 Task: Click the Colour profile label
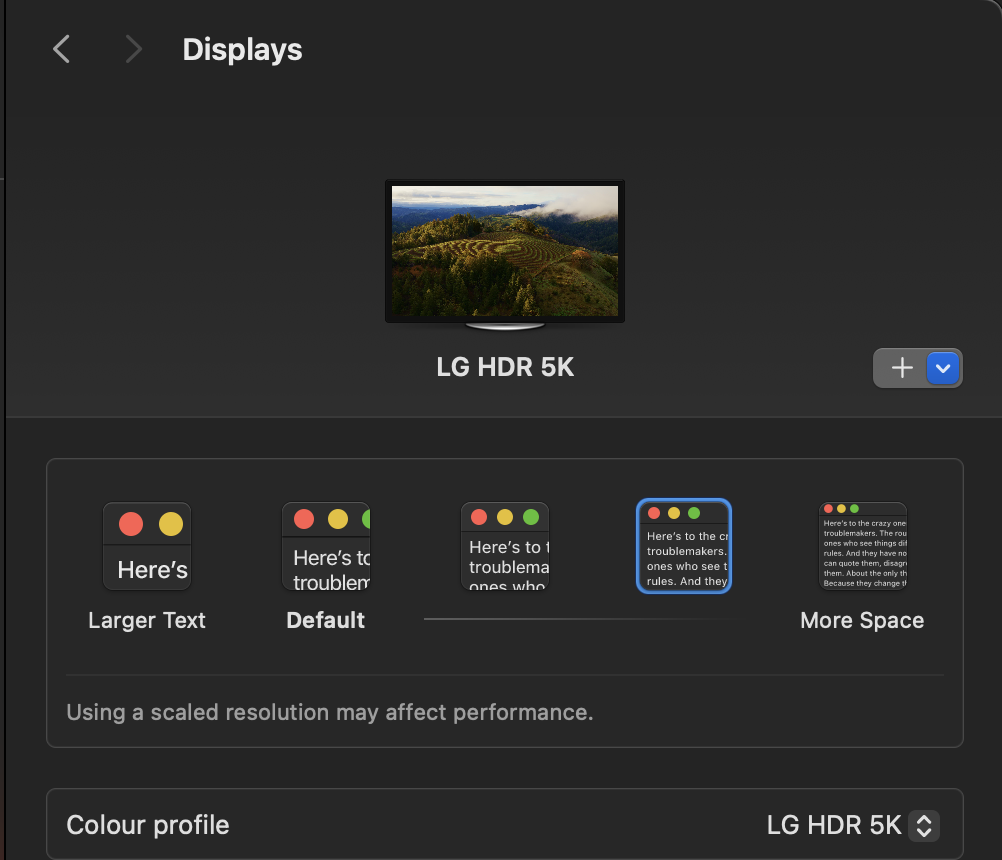point(148,825)
